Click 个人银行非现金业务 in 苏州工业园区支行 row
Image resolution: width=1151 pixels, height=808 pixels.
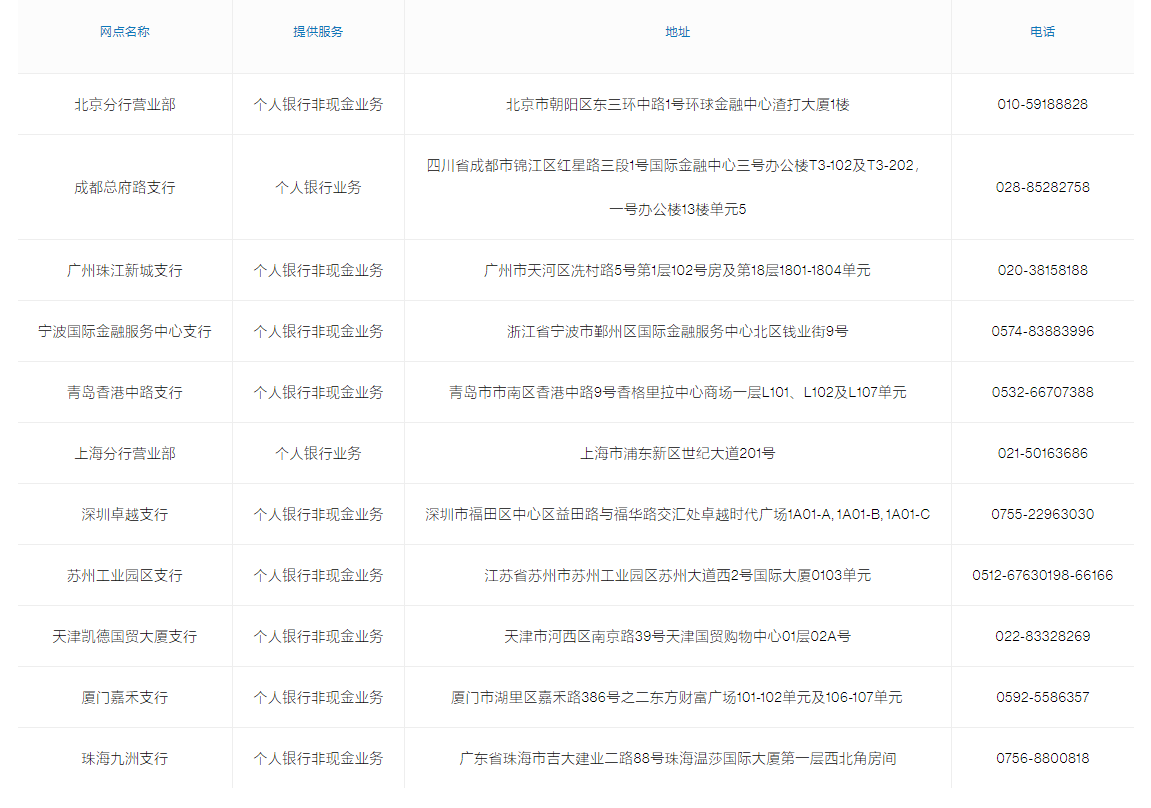coord(318,575)
